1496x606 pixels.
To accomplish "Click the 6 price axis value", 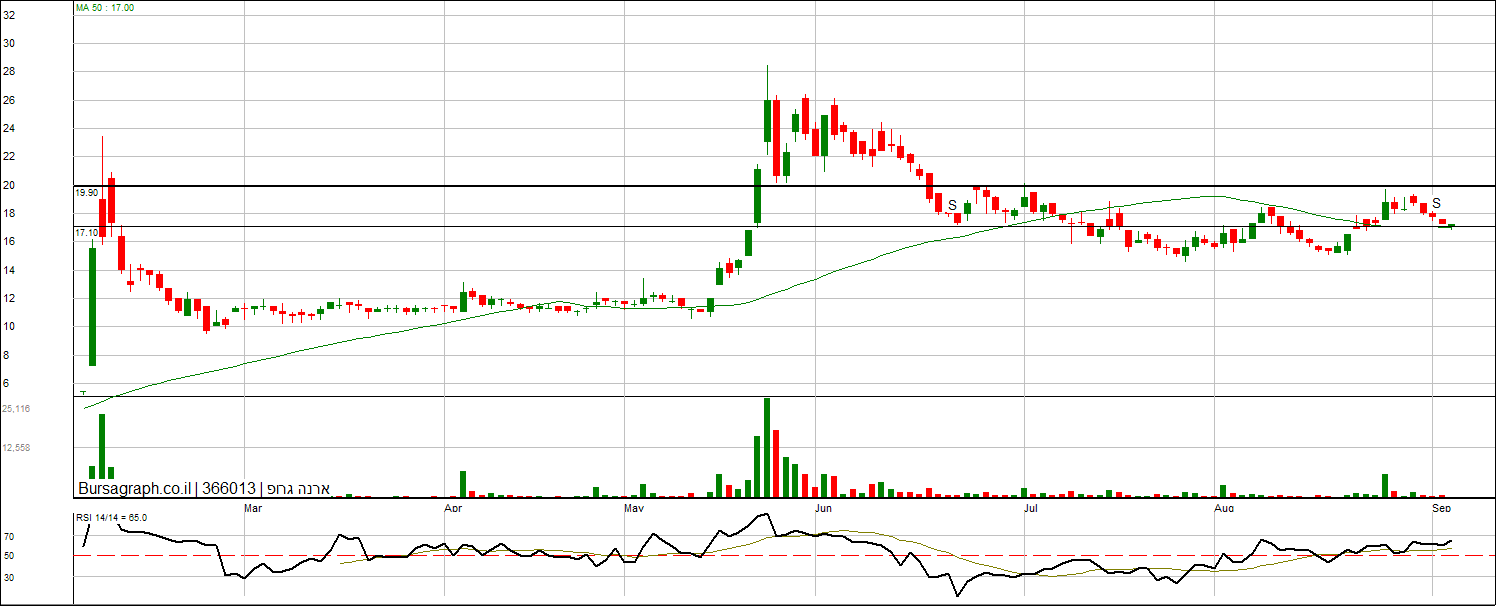I will coord(6,383).
